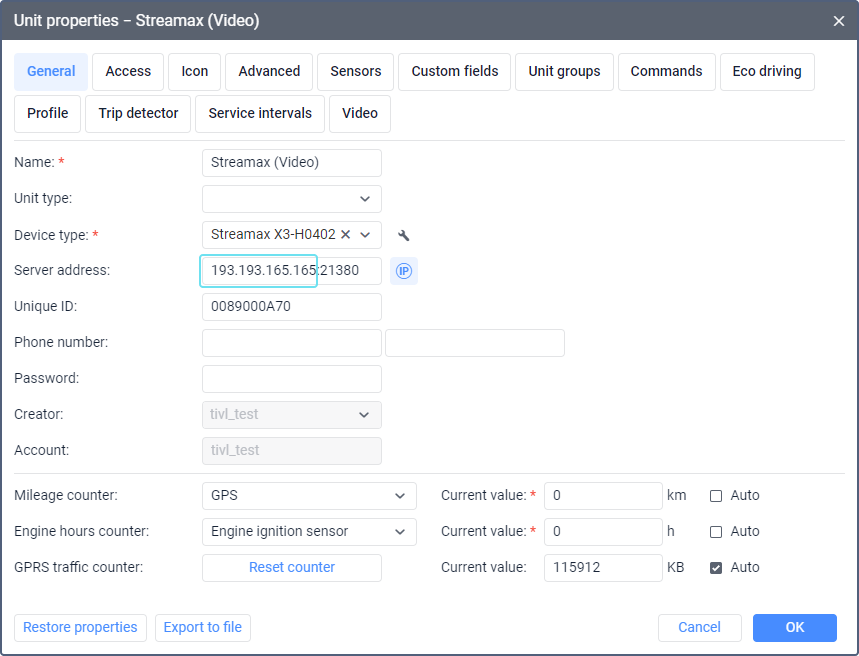Go to the Trip detector tab

coord(138,113)
